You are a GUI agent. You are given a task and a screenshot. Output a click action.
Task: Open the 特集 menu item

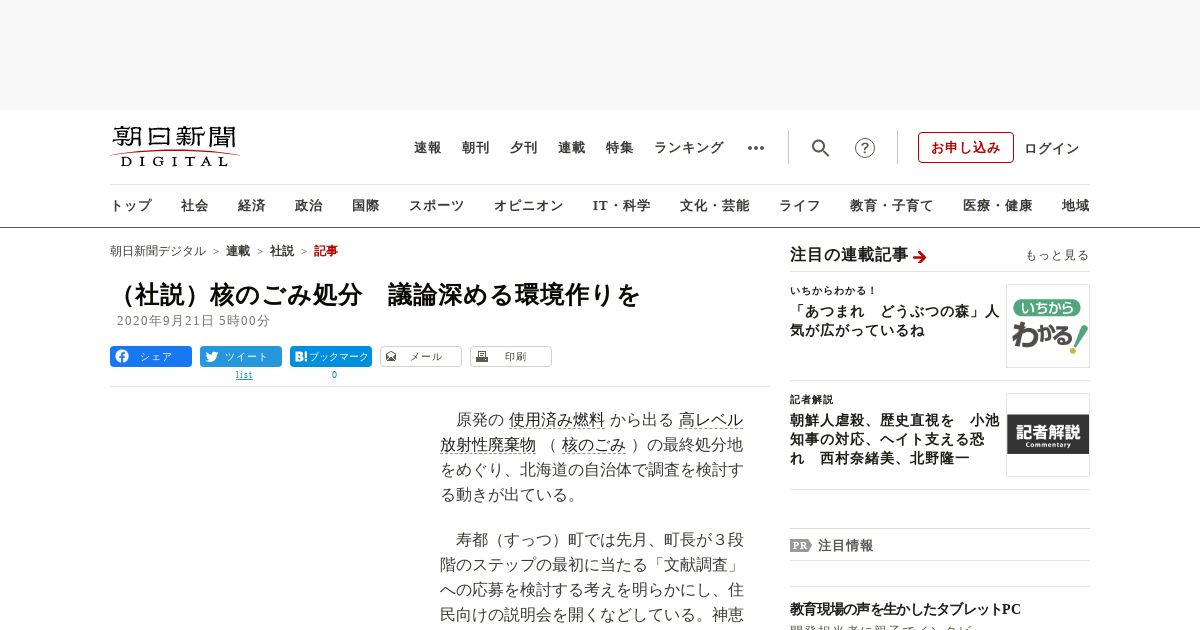click(x=620, y=148)
